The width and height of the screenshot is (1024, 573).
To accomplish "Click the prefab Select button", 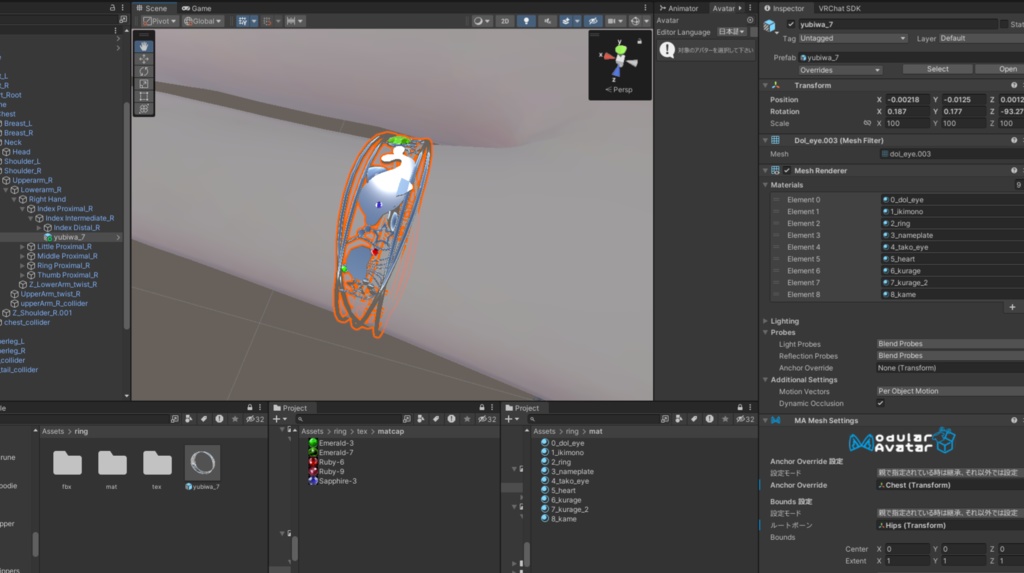I will (937, 69).
